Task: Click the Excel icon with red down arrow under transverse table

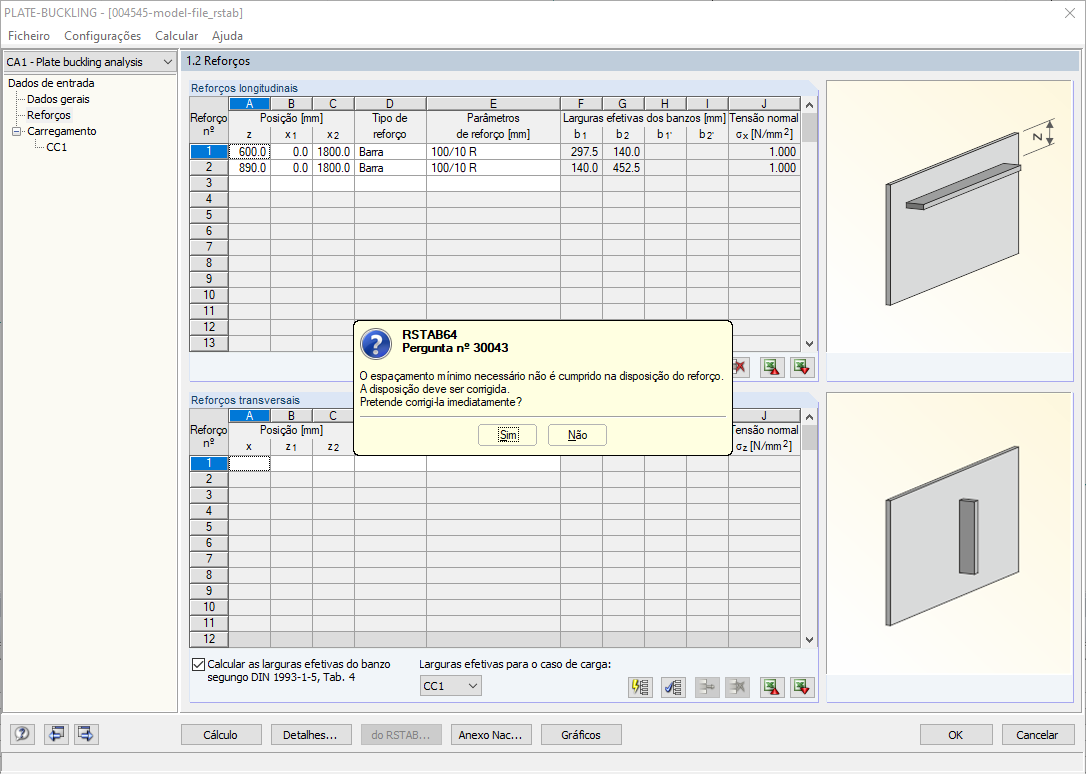Action: tap(802, 687)
